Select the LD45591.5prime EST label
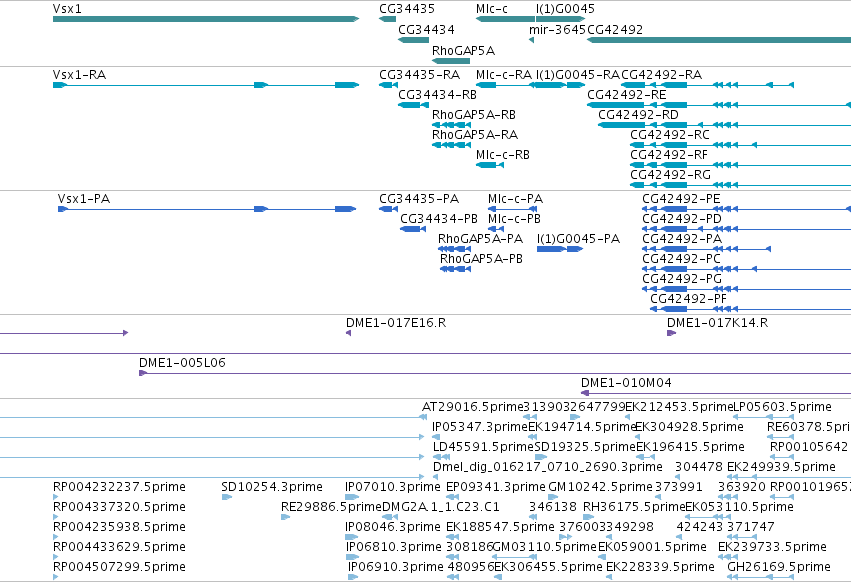851x582 pixels. [x=483, y=447]
